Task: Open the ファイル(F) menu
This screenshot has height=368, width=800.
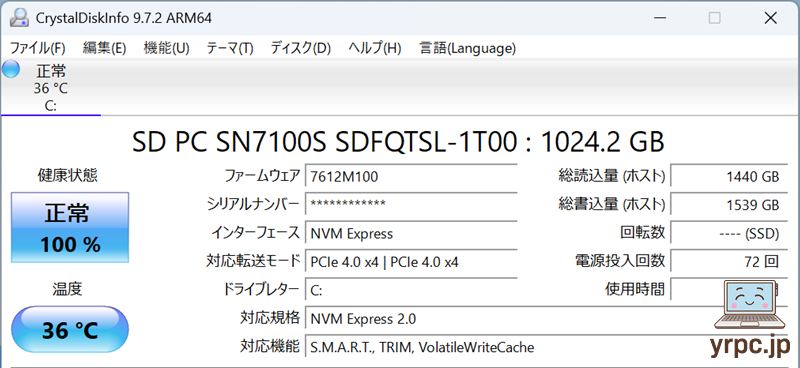Action: tap(38, 48)
